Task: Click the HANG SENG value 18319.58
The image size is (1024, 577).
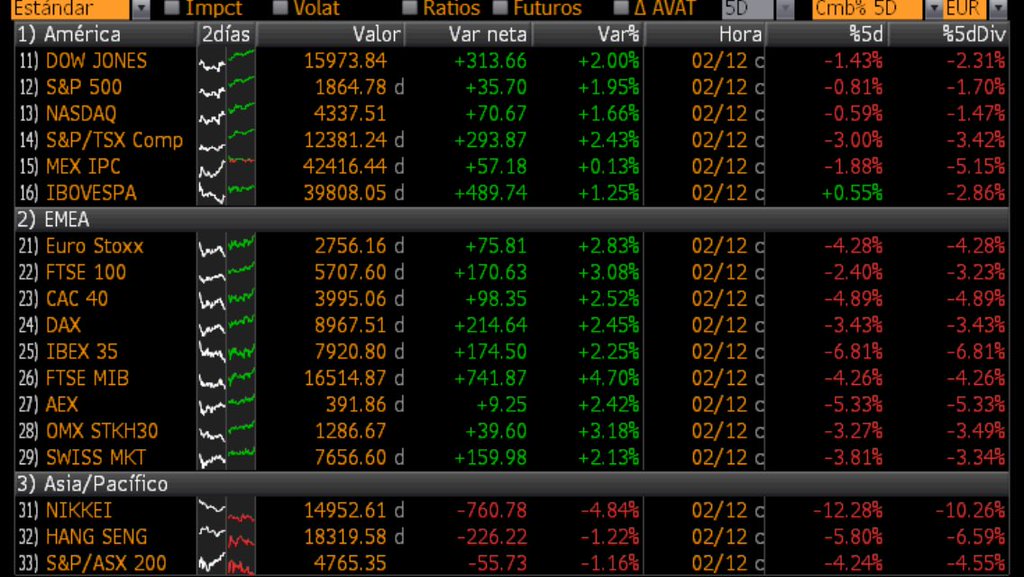Action: pyautogui.click(x=345, y=537)
